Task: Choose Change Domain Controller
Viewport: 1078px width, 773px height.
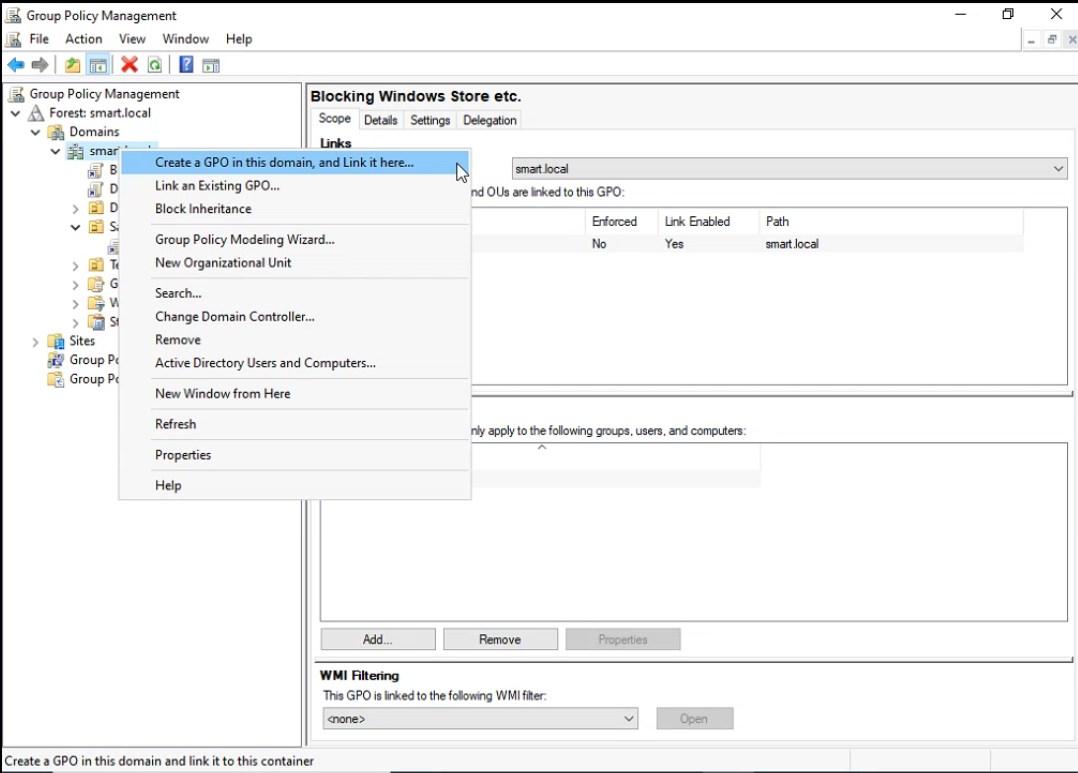Action: [x=295, y=316]
